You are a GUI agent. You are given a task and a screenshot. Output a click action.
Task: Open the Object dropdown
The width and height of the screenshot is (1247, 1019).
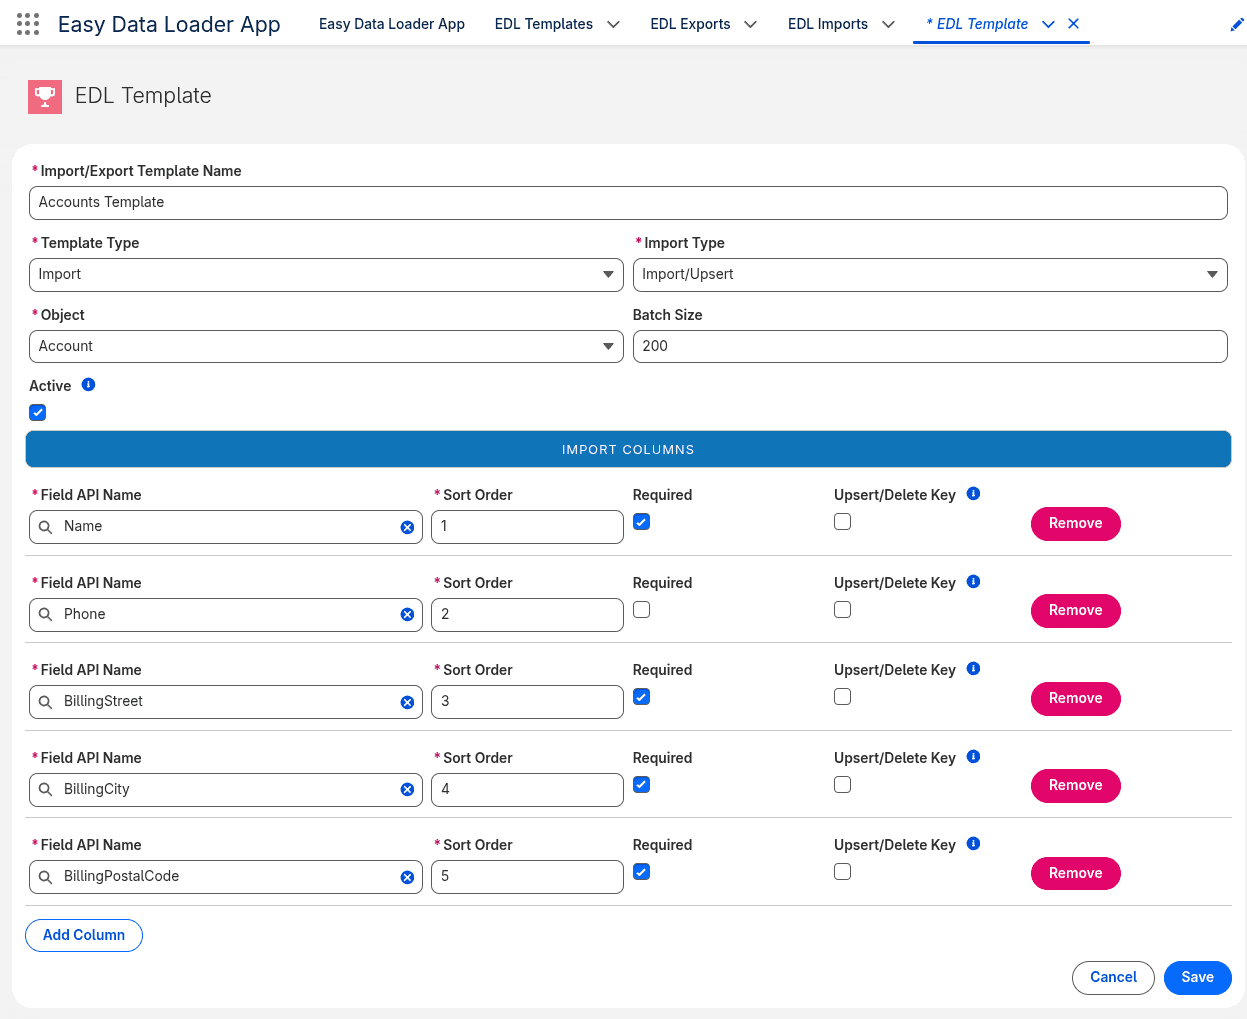click(x=327, y=347)
